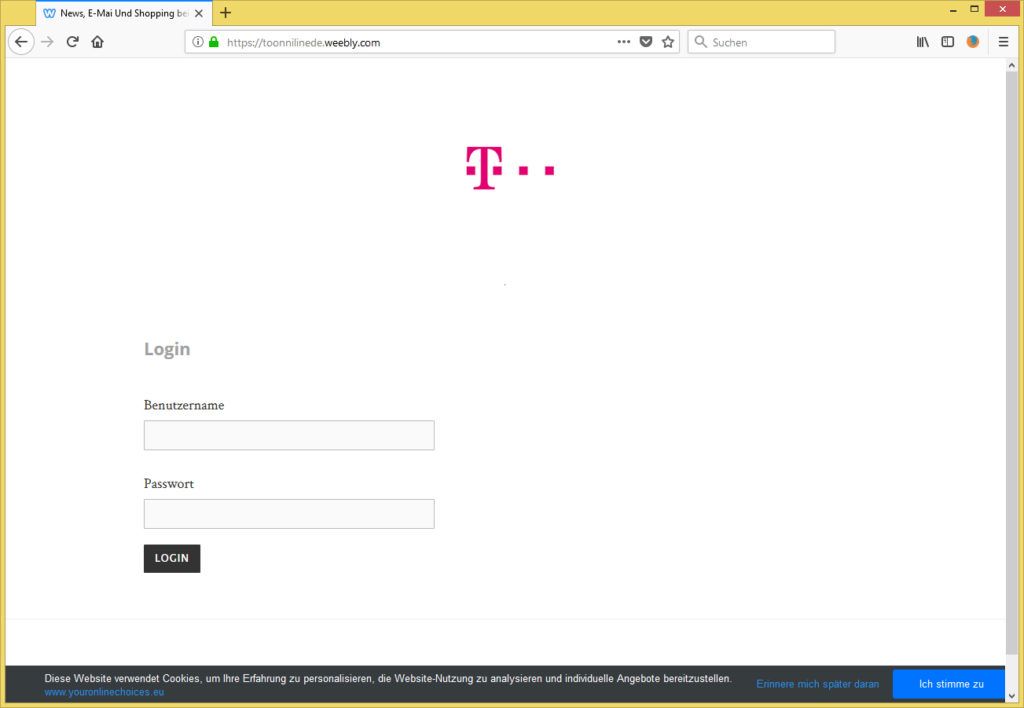Close the browser window
This screenshot has height=708, width=1024.
tap(1002, 9)
